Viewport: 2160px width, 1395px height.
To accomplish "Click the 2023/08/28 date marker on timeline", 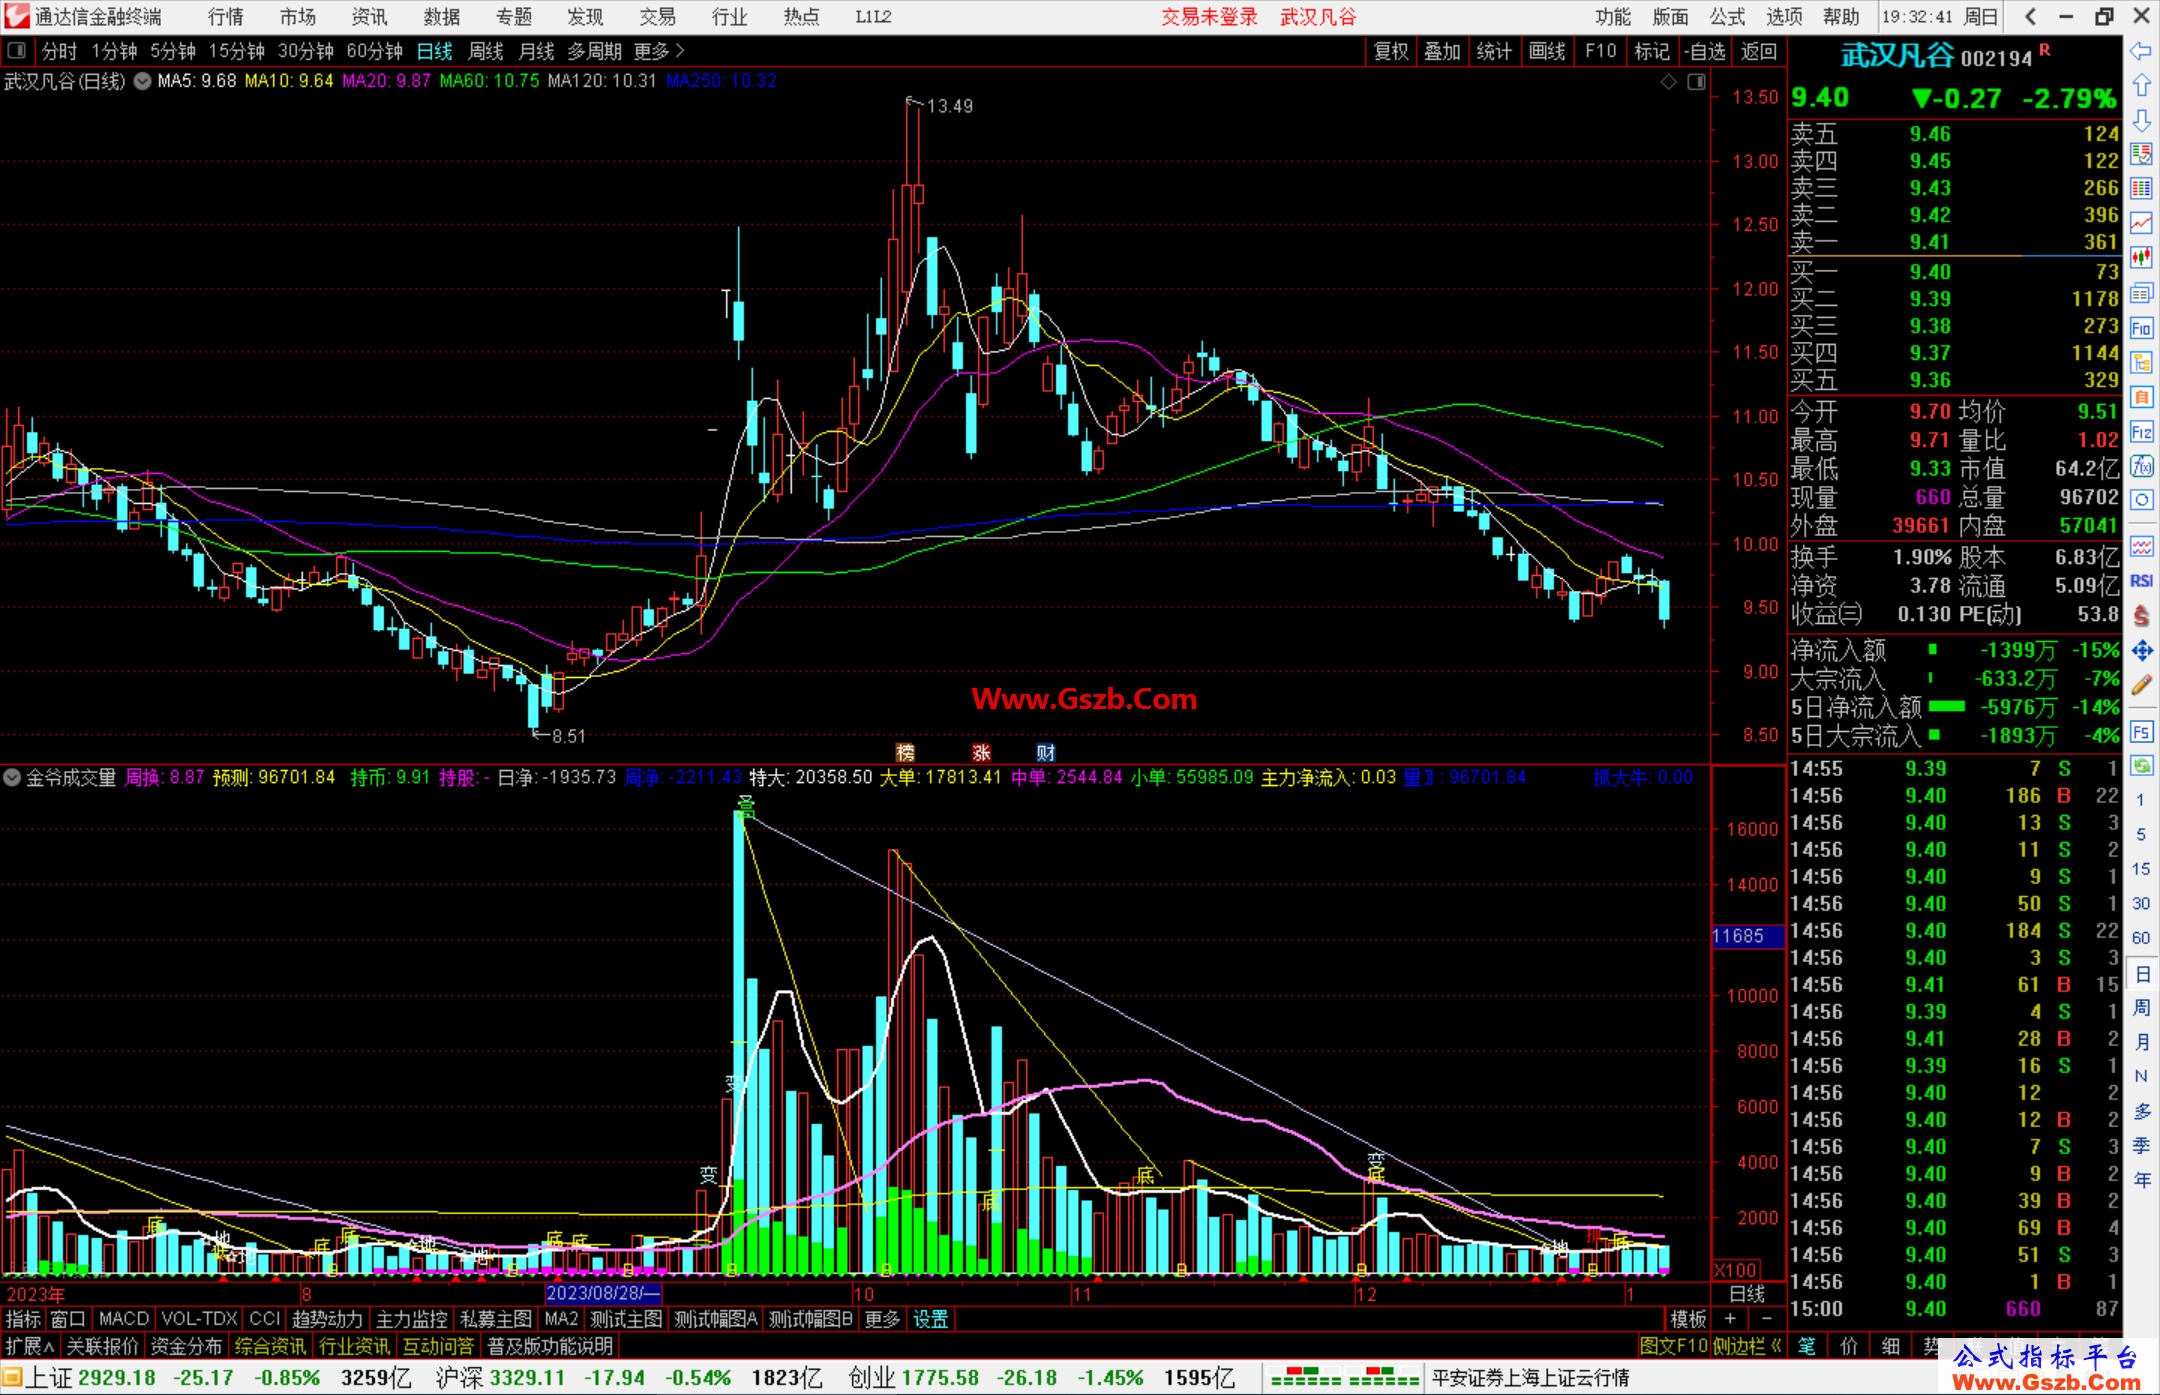I will pyautogui.click(x=603, y=1294).
